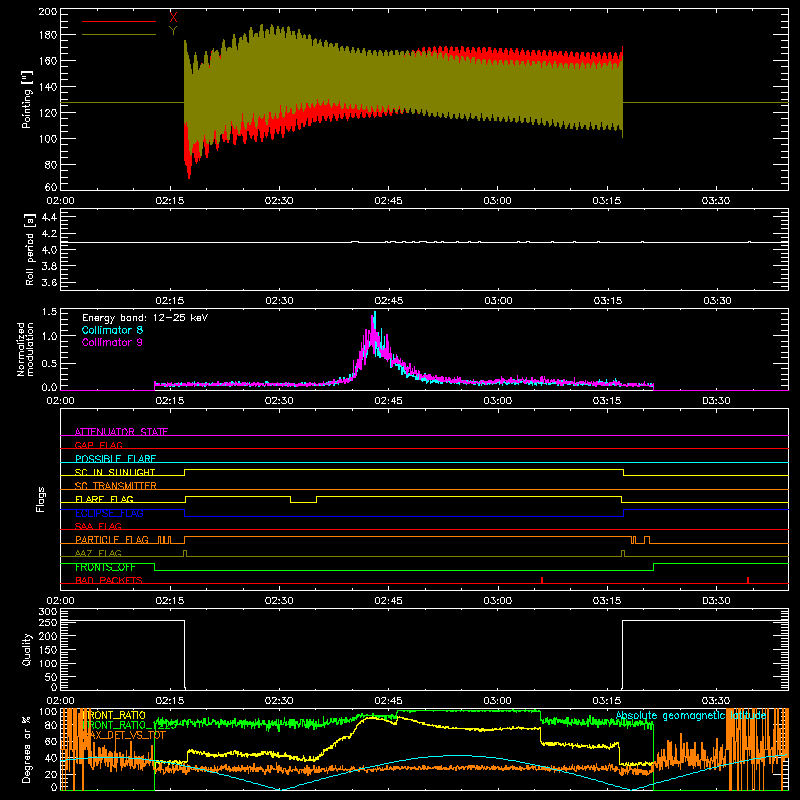Click the Flags axis title
This screenshot has height=800, width=800.
point(40,499)
